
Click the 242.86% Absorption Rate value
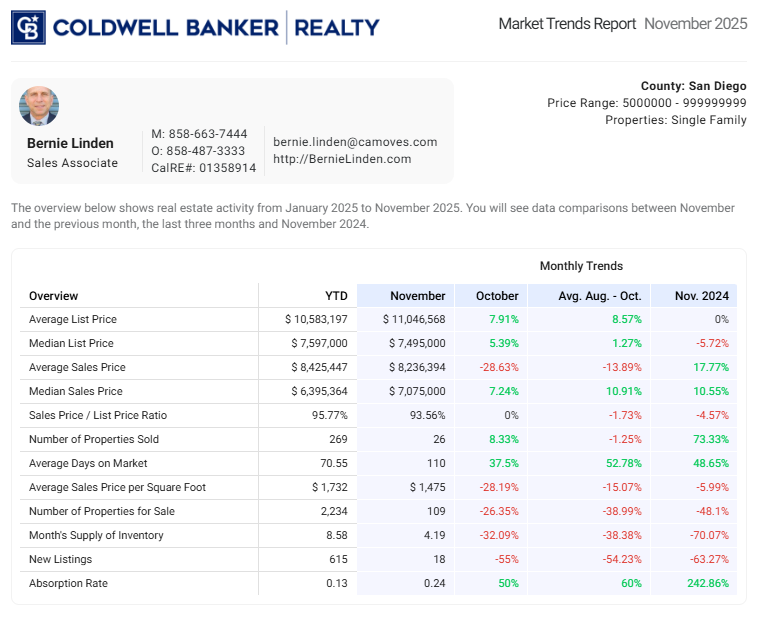(x=706, y=584)
